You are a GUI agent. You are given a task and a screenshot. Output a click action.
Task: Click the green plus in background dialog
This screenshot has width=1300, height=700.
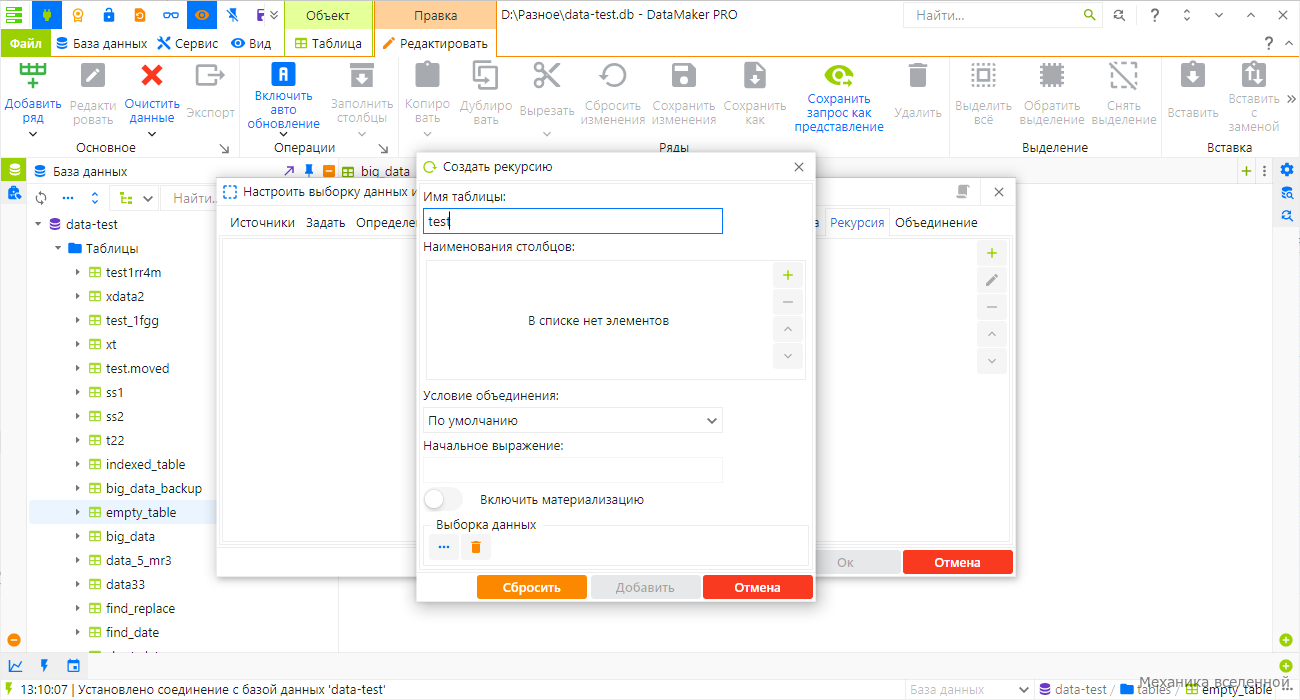992,253
